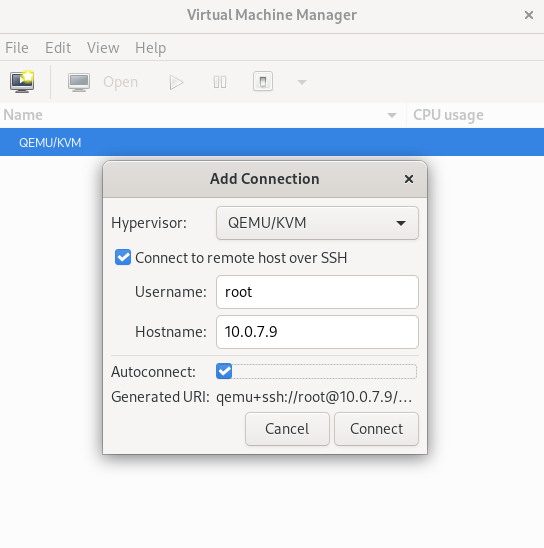Open the File menu
Viewport: 544px width, 548px height.
(17, 48)
